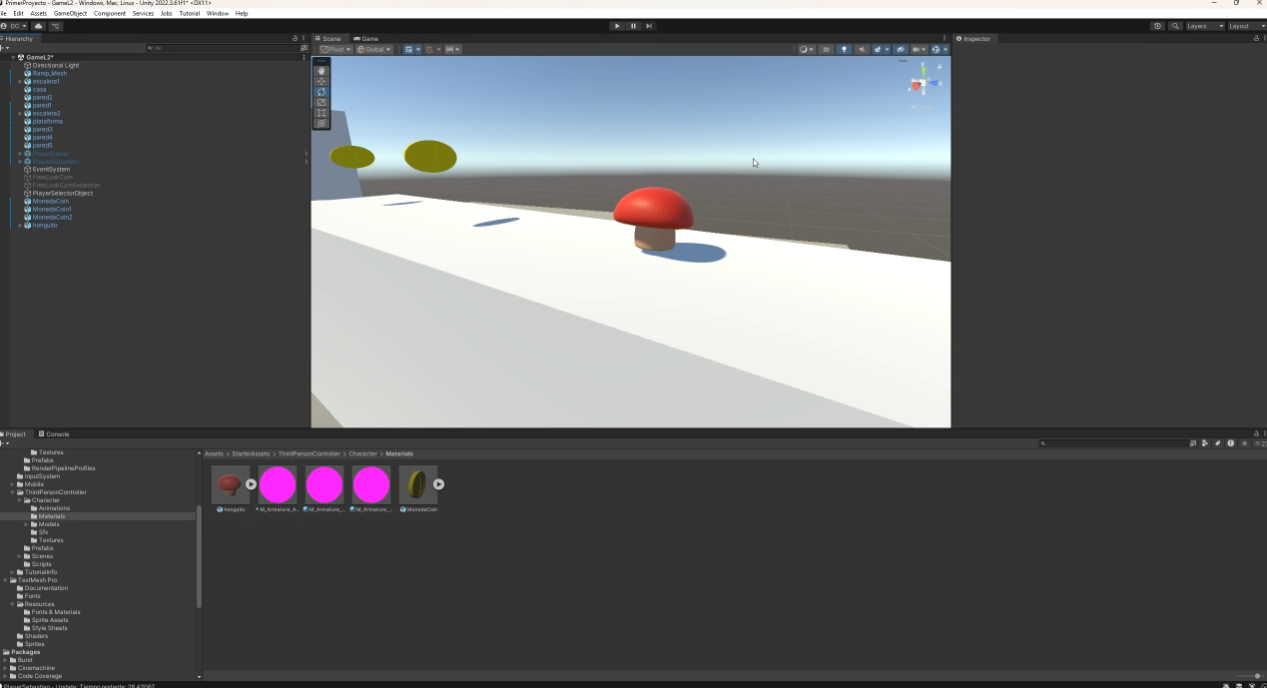Select the Transform tool in scene toolbar

click(321, 123)
